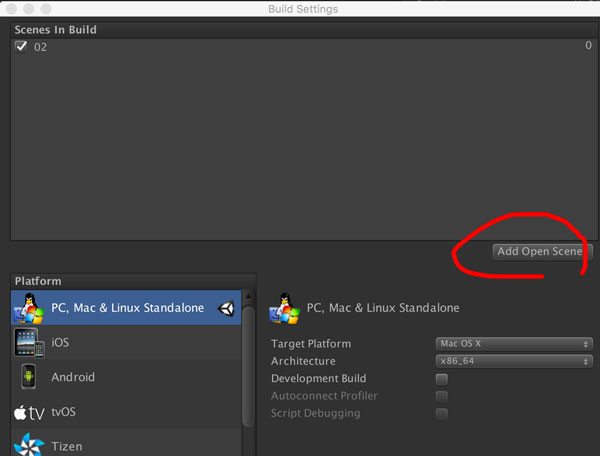Click the Apple TV icon
This screenshot has height=456, width=600.
tap(29, 413)
